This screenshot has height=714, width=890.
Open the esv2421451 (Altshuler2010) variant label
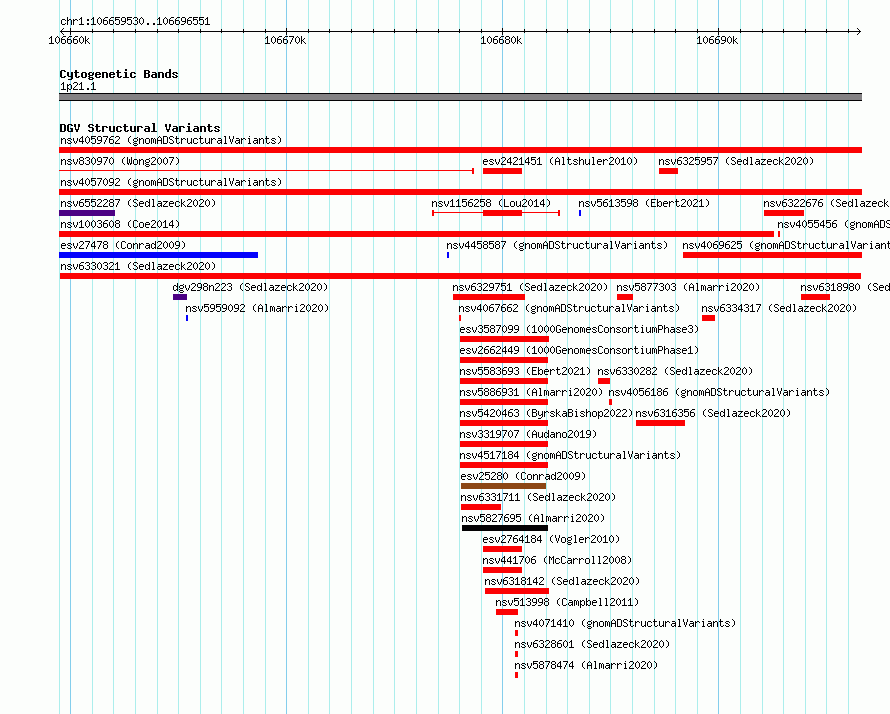[560, 161]
